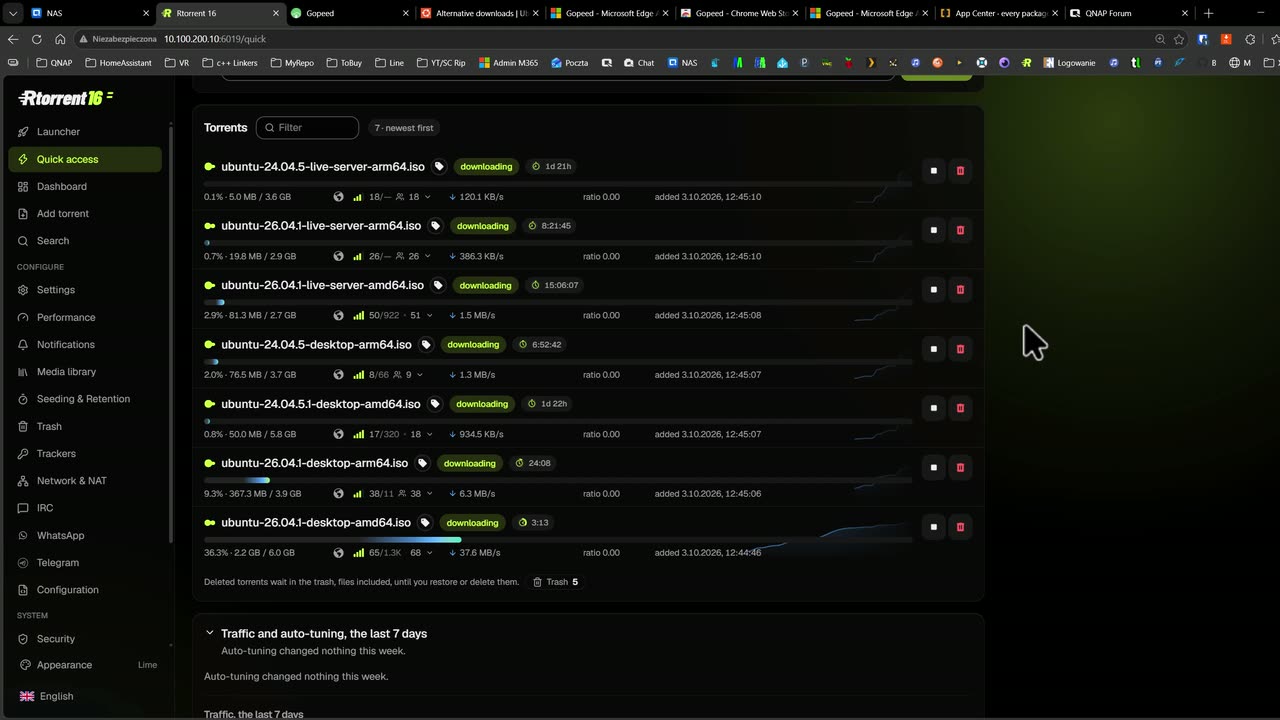The height and width of the screenshot is (720, 1280).
Task: Stop the ubuntu-24.04.5-desktop-arm64.iso torrent
Action: [934, 349]
